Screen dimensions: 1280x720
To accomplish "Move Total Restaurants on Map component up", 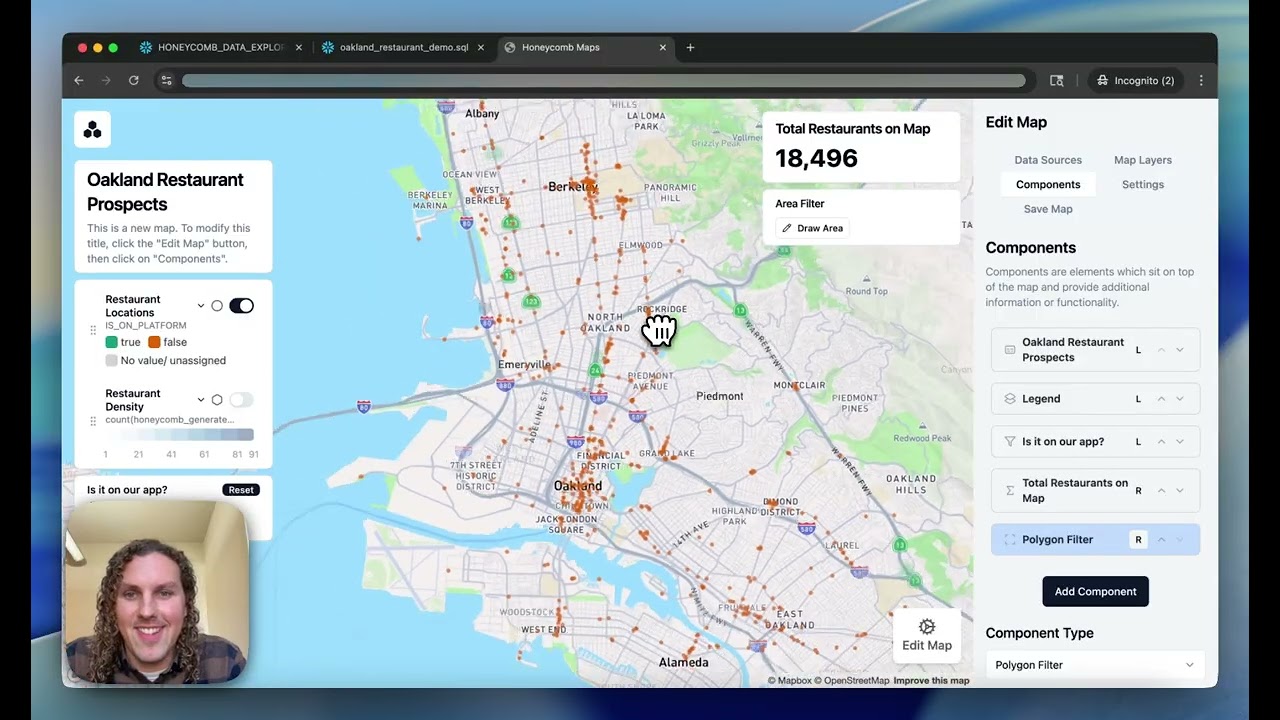I will point(1161,491).
